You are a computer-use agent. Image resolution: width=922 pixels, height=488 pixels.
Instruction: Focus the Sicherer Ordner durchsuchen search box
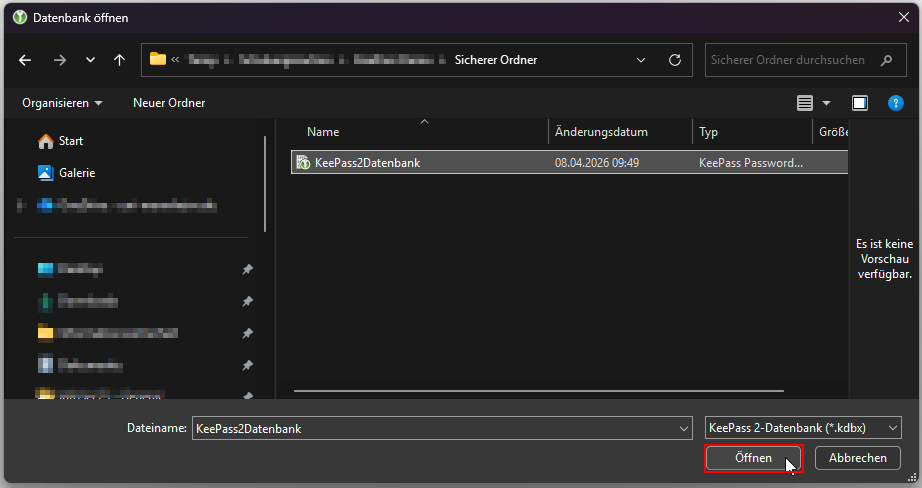click(806, 60)
